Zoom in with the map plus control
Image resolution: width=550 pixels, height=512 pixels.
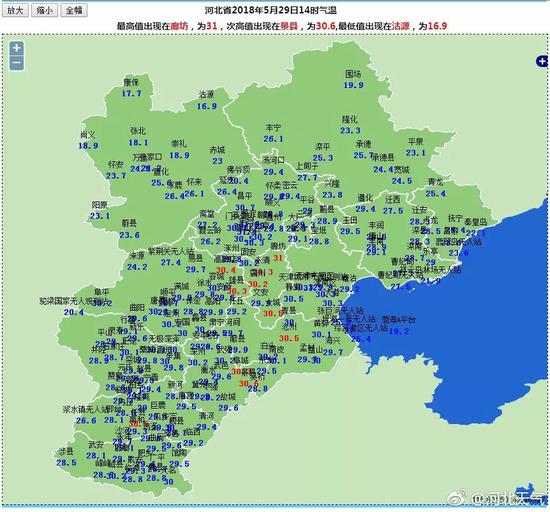(17, 48)
